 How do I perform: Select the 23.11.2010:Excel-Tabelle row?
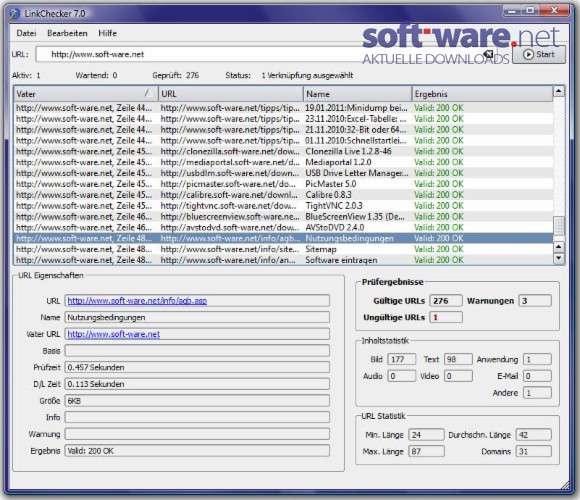[x=284, y=119]
